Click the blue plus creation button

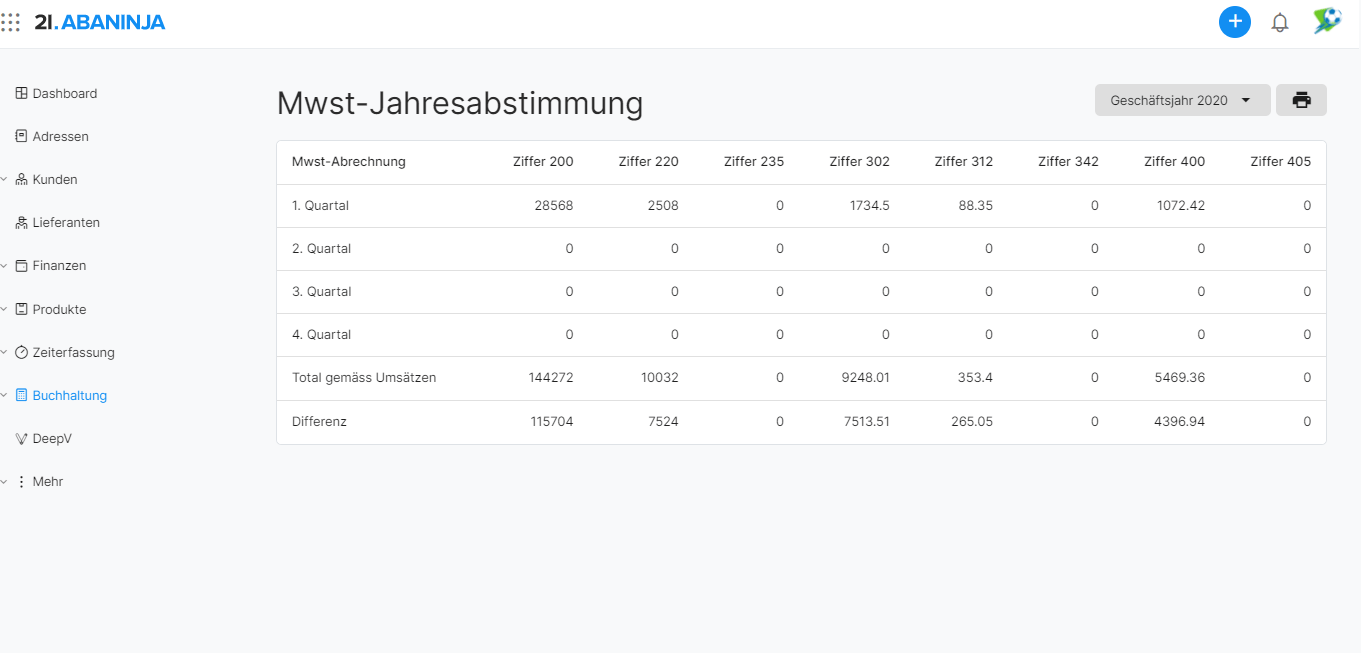[x=1234, y=21]
